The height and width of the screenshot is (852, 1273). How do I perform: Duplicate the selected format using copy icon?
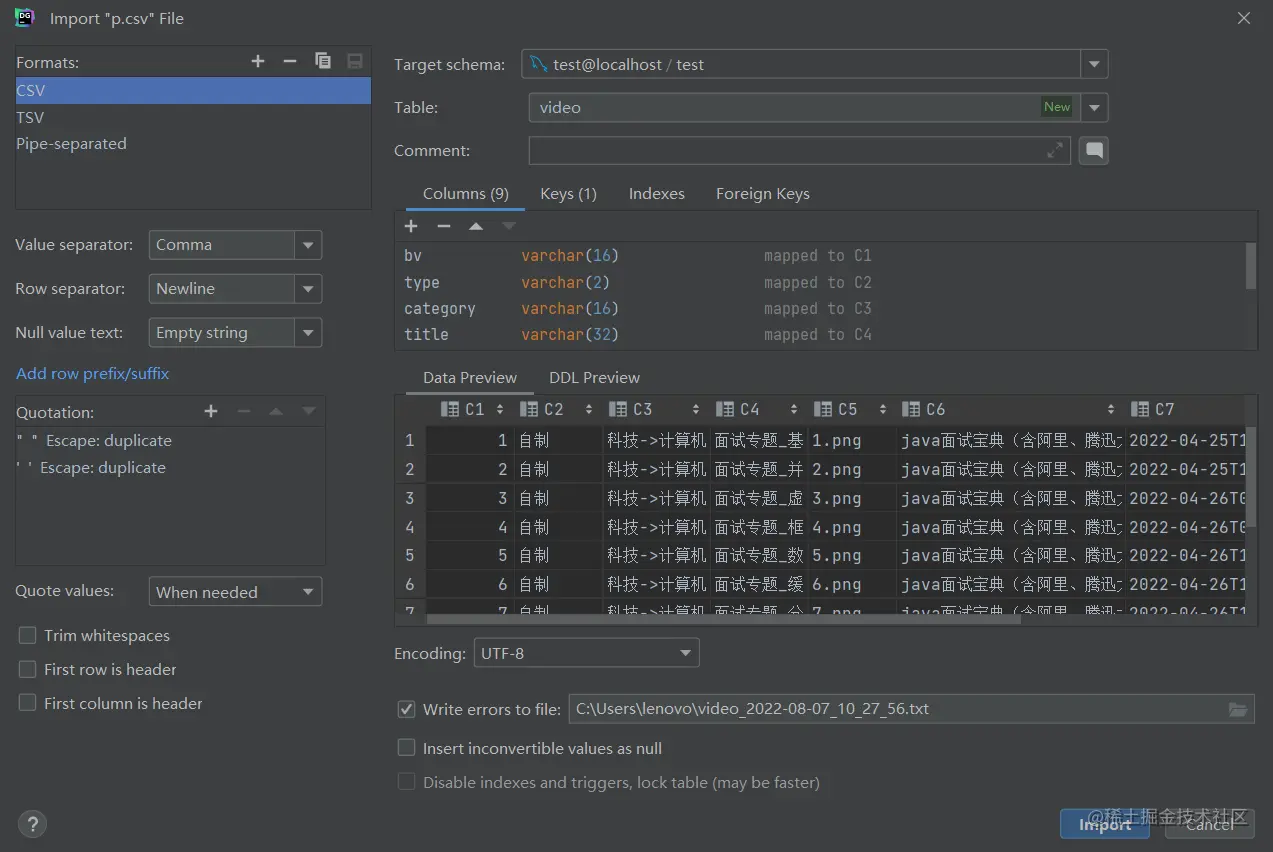point(323,61)
